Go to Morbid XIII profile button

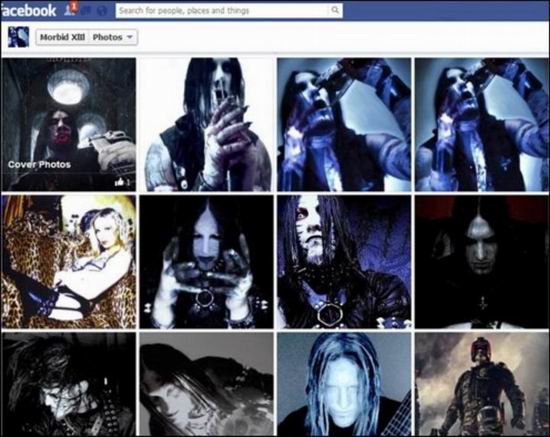(x=62, y=37)
